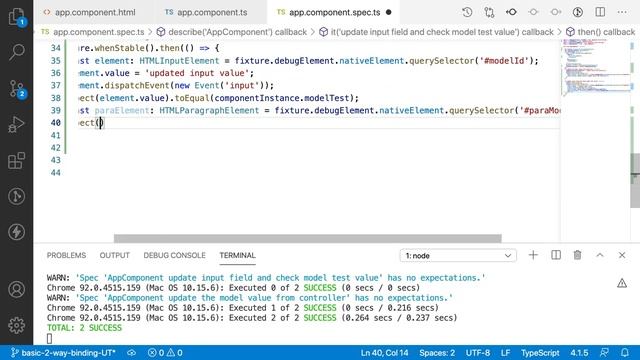
Task: Click HTMLParagraphElement on line 39
Action: (x=209, y=110)
